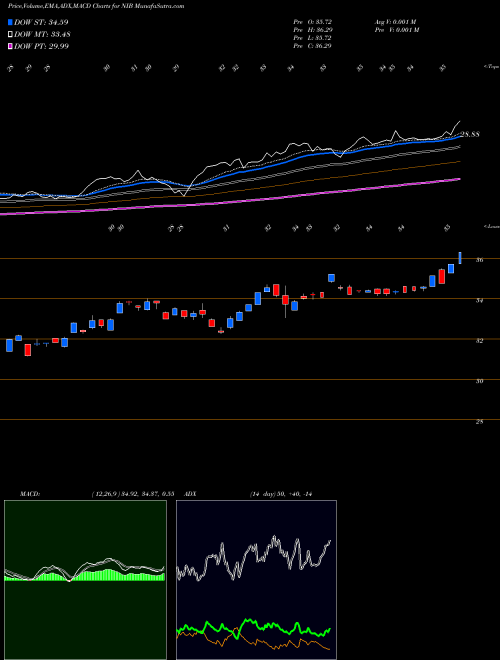Screen dimensions: 500x660
Task: Click the 36 price axis label
Action: click(479, 260)
